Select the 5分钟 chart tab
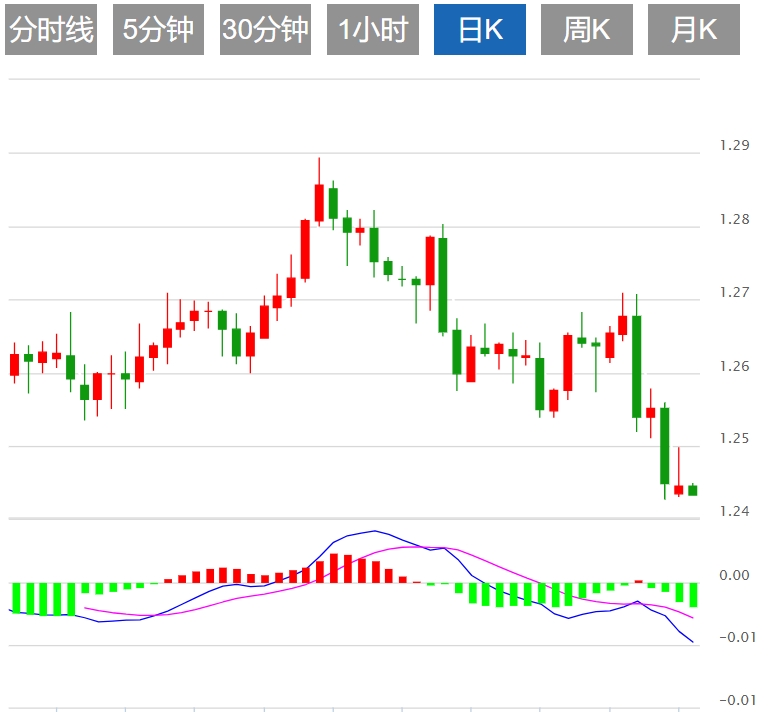Screen dimensions: 771x712 [158, 30]
